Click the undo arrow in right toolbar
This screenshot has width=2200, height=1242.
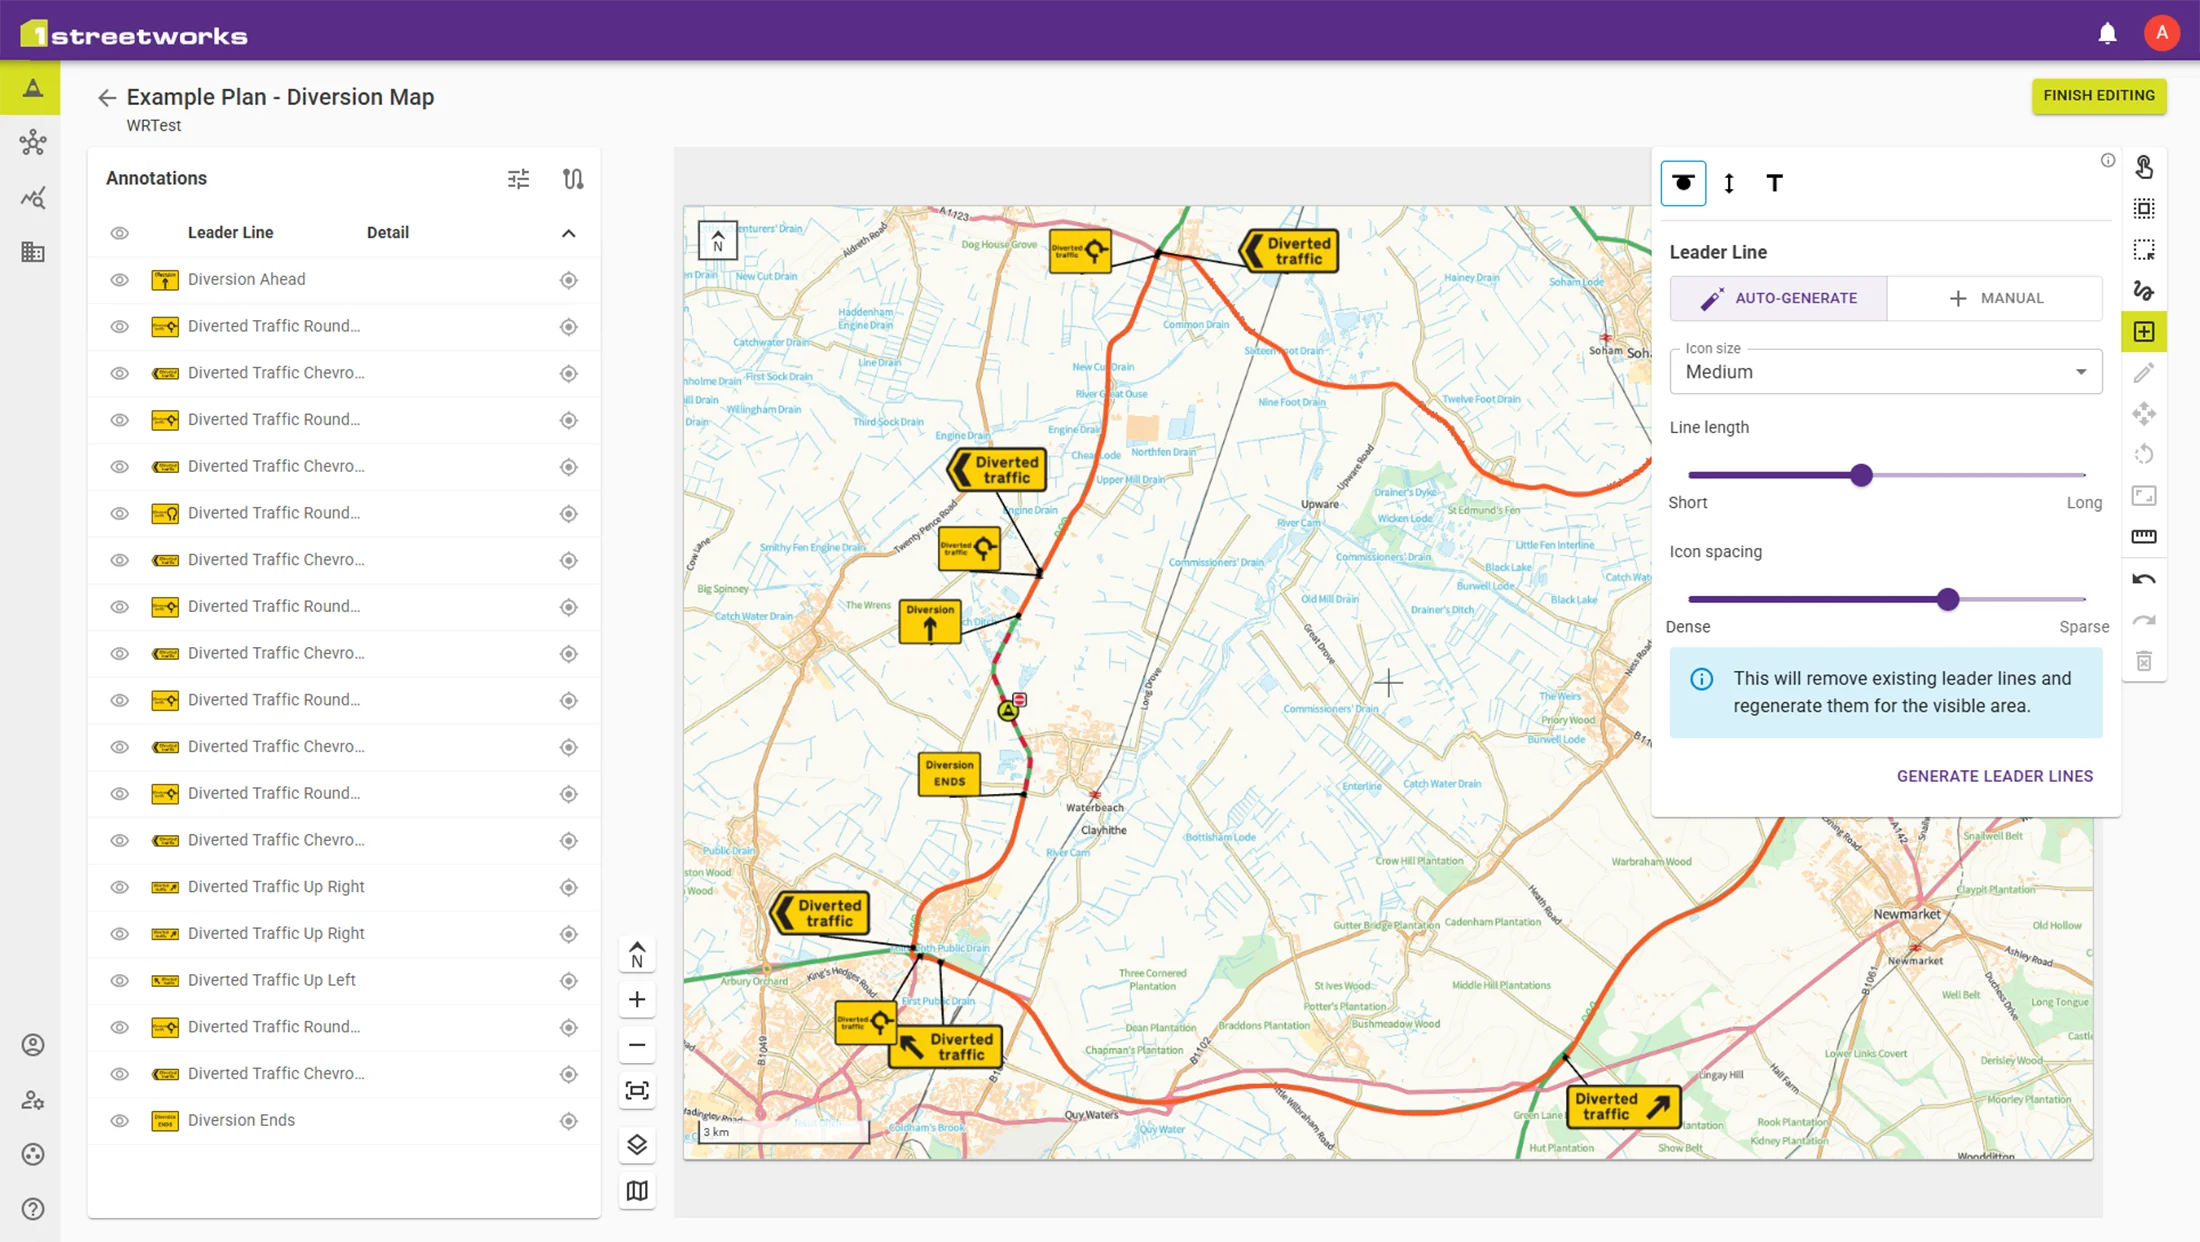click(x=2144, y=579)
